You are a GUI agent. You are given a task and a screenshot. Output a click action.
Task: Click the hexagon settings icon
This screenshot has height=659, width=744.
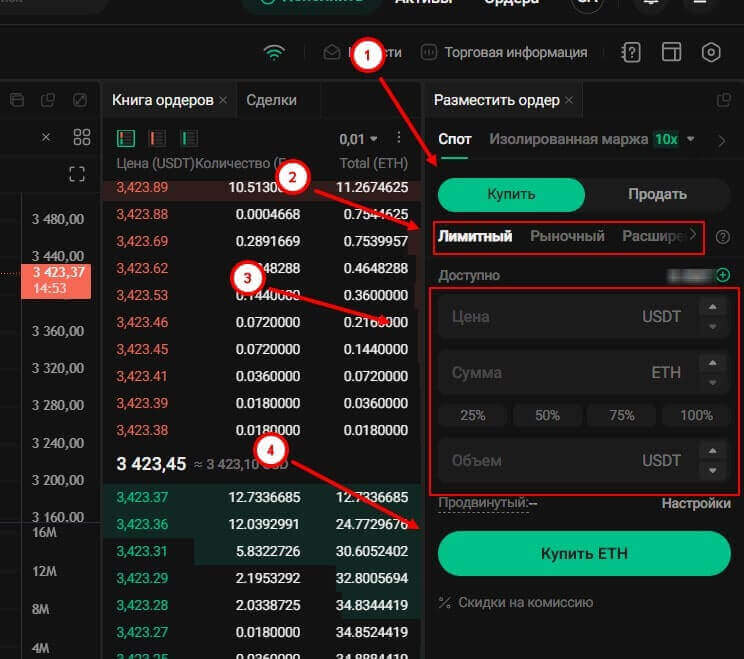711,52
